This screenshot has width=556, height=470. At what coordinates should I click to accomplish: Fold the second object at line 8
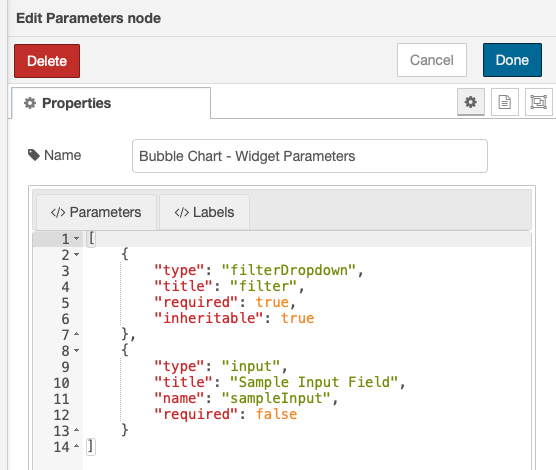click(x=77, y=350)
